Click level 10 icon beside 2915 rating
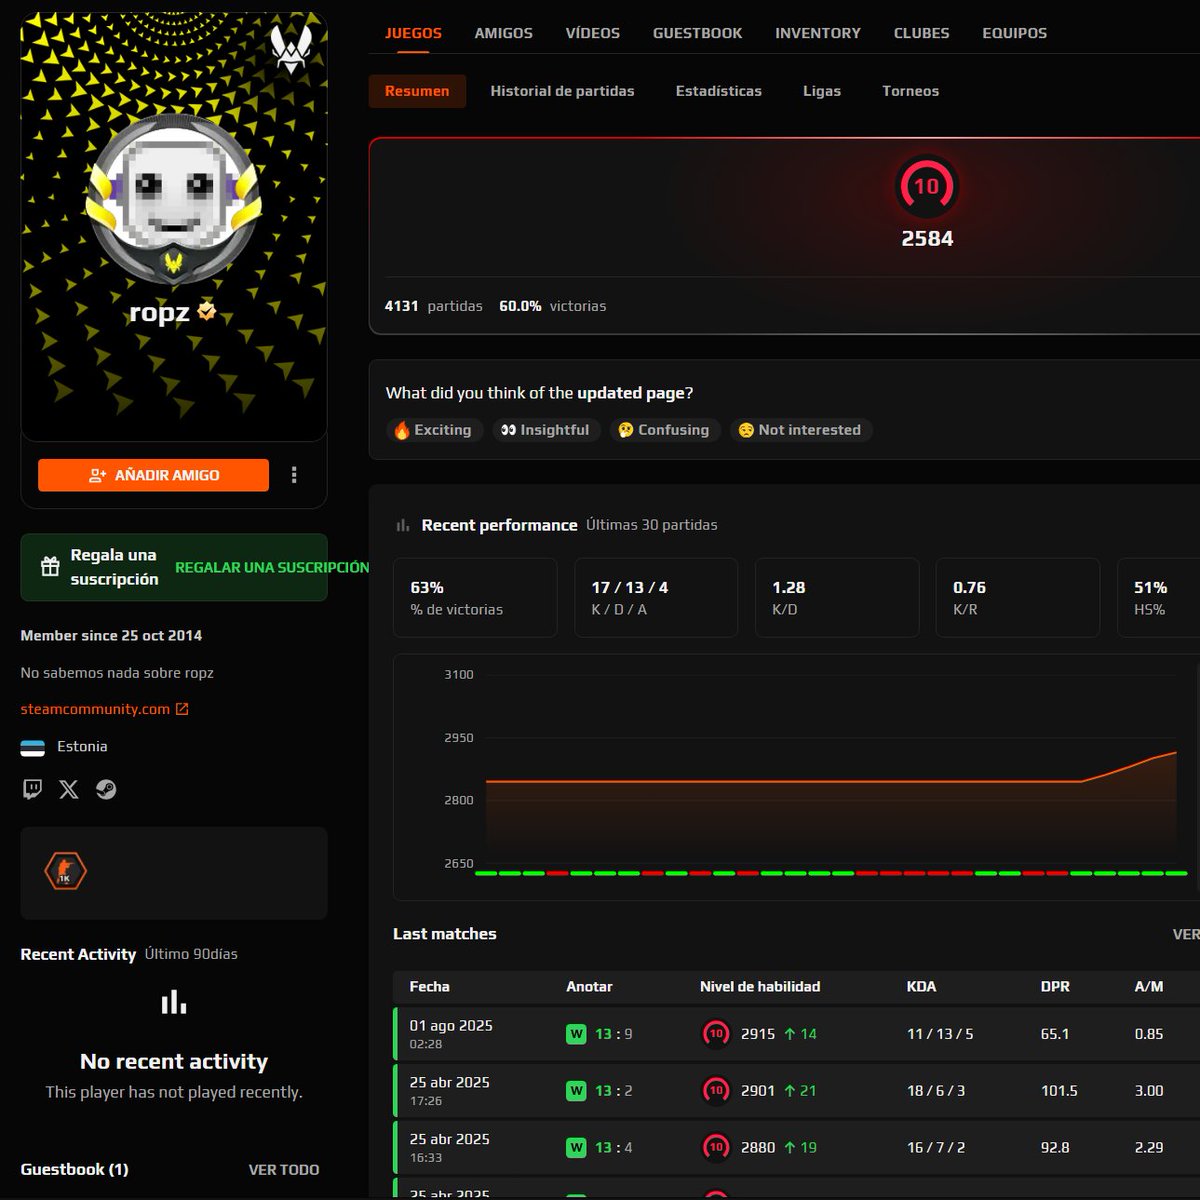Image resolution: width=1200 pixels, height=1200 pixels. tap(716, 1034)
